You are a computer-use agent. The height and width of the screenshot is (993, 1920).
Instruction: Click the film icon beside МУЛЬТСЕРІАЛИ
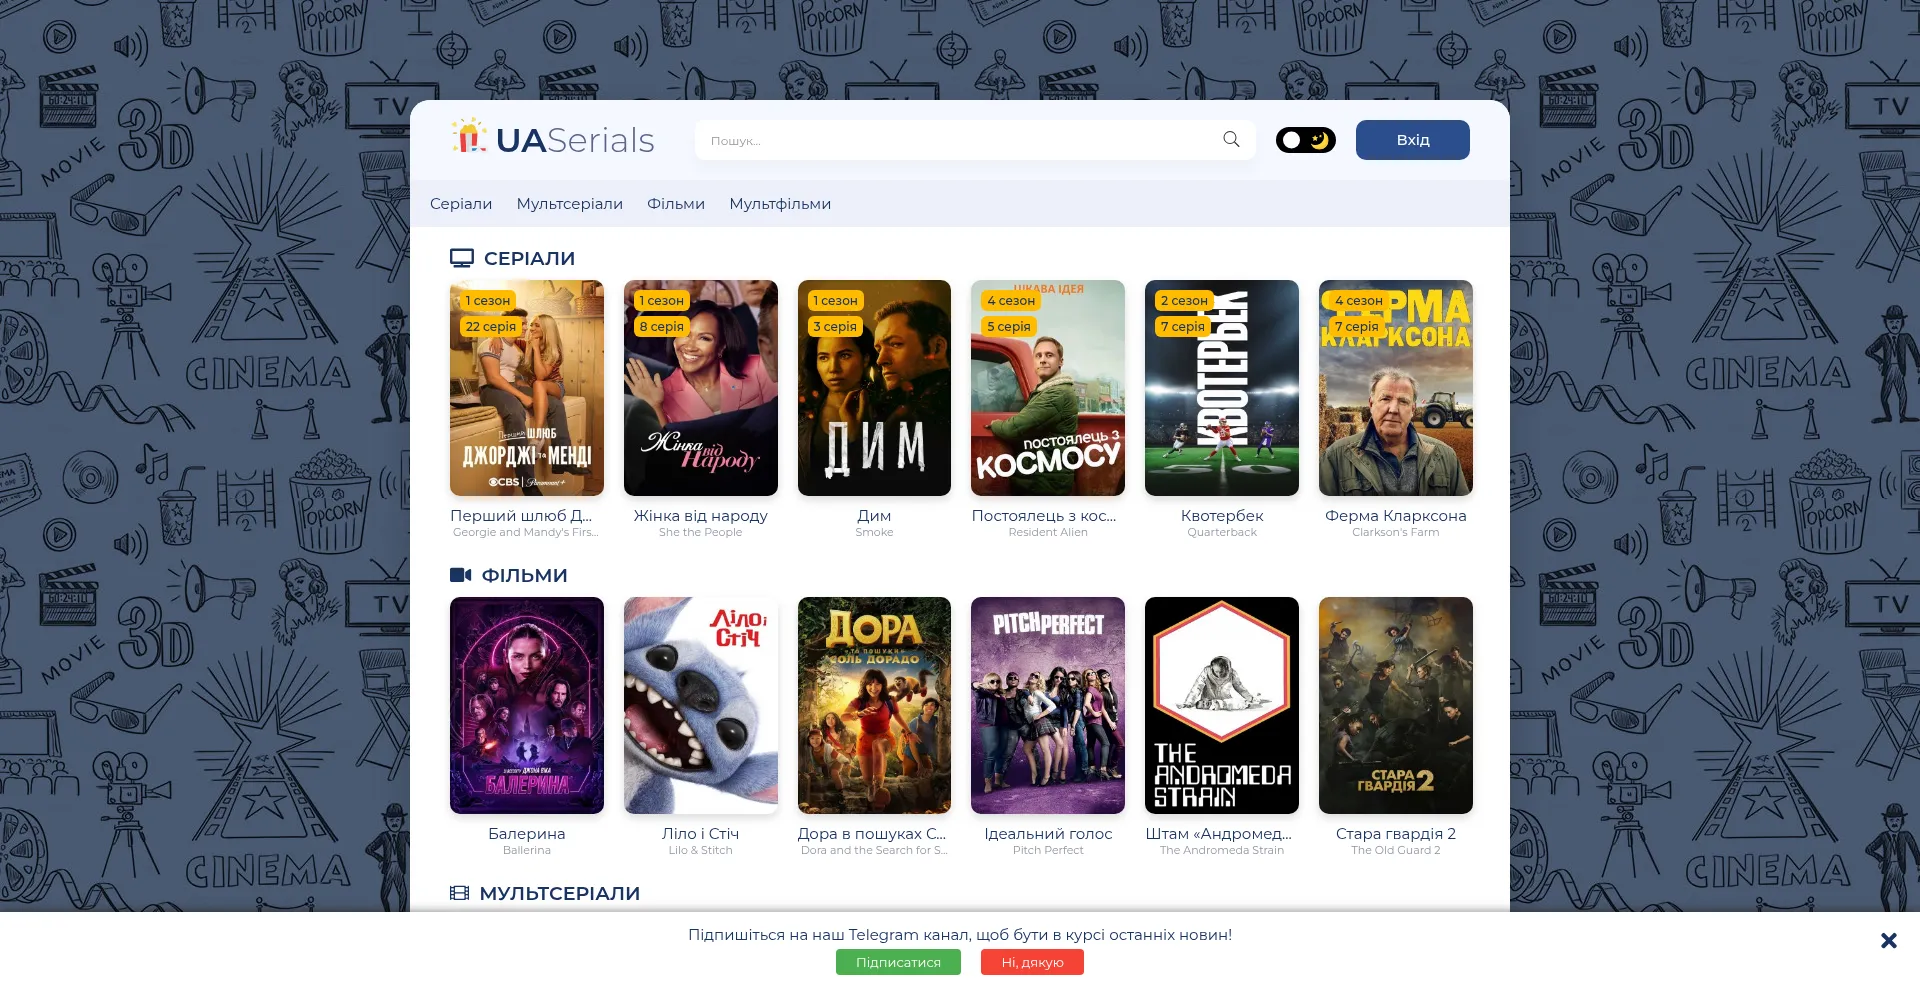(x=459, y=893)
